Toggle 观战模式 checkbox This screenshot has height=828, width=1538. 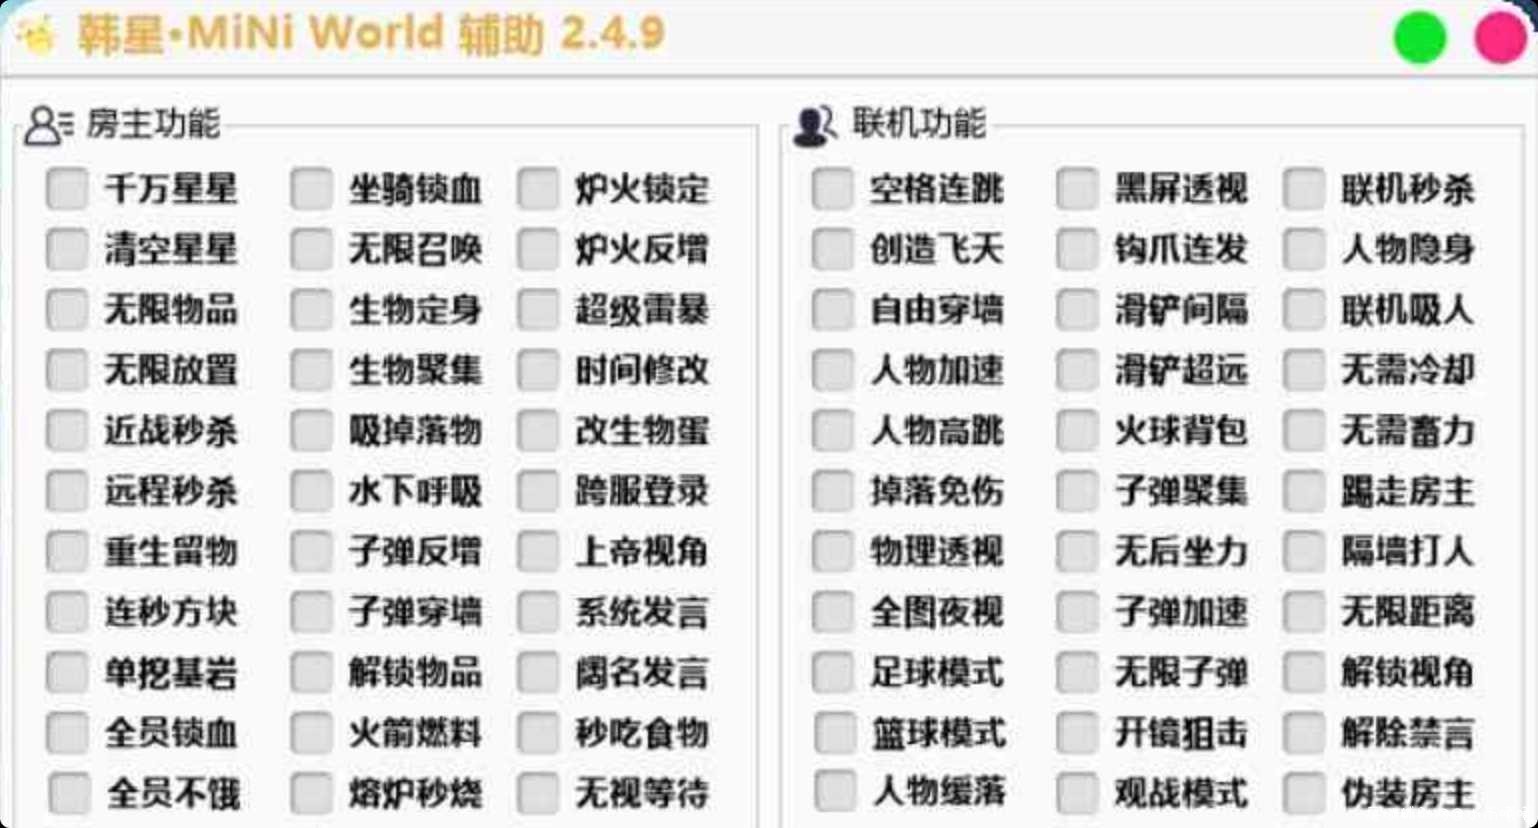tap(1078, 794)
